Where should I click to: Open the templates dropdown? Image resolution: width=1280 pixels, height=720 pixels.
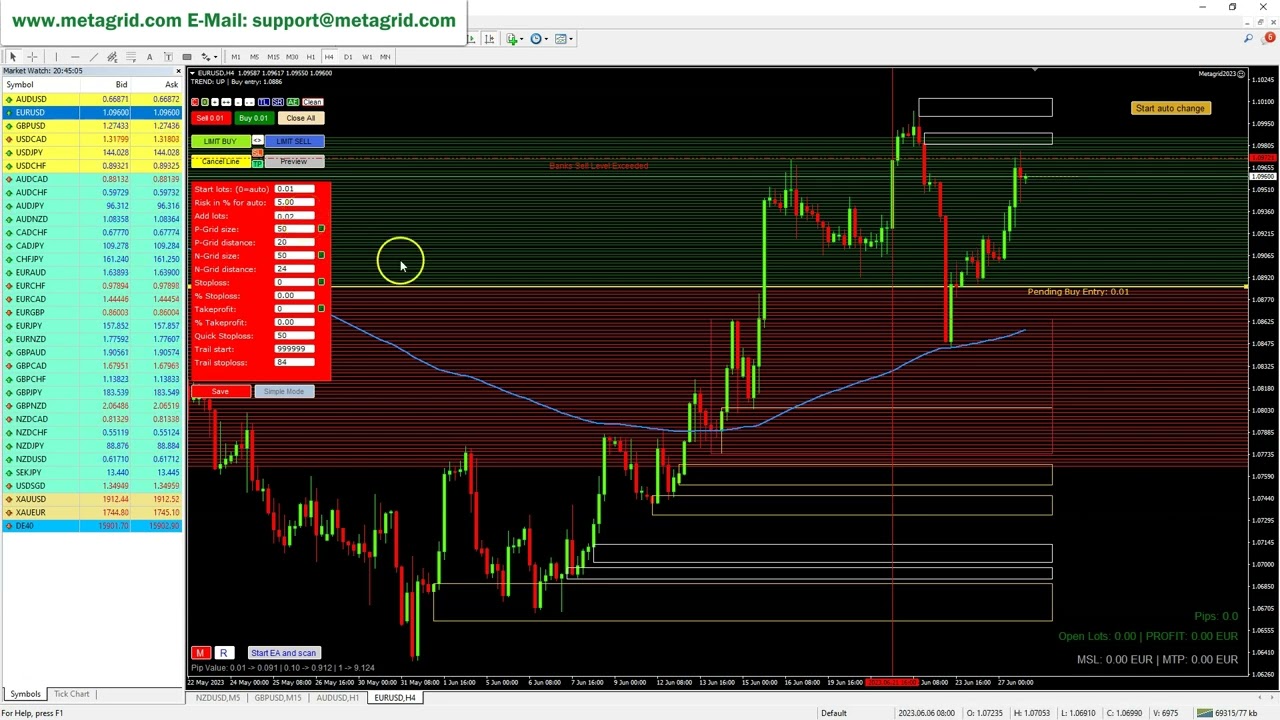coord(565,38)
